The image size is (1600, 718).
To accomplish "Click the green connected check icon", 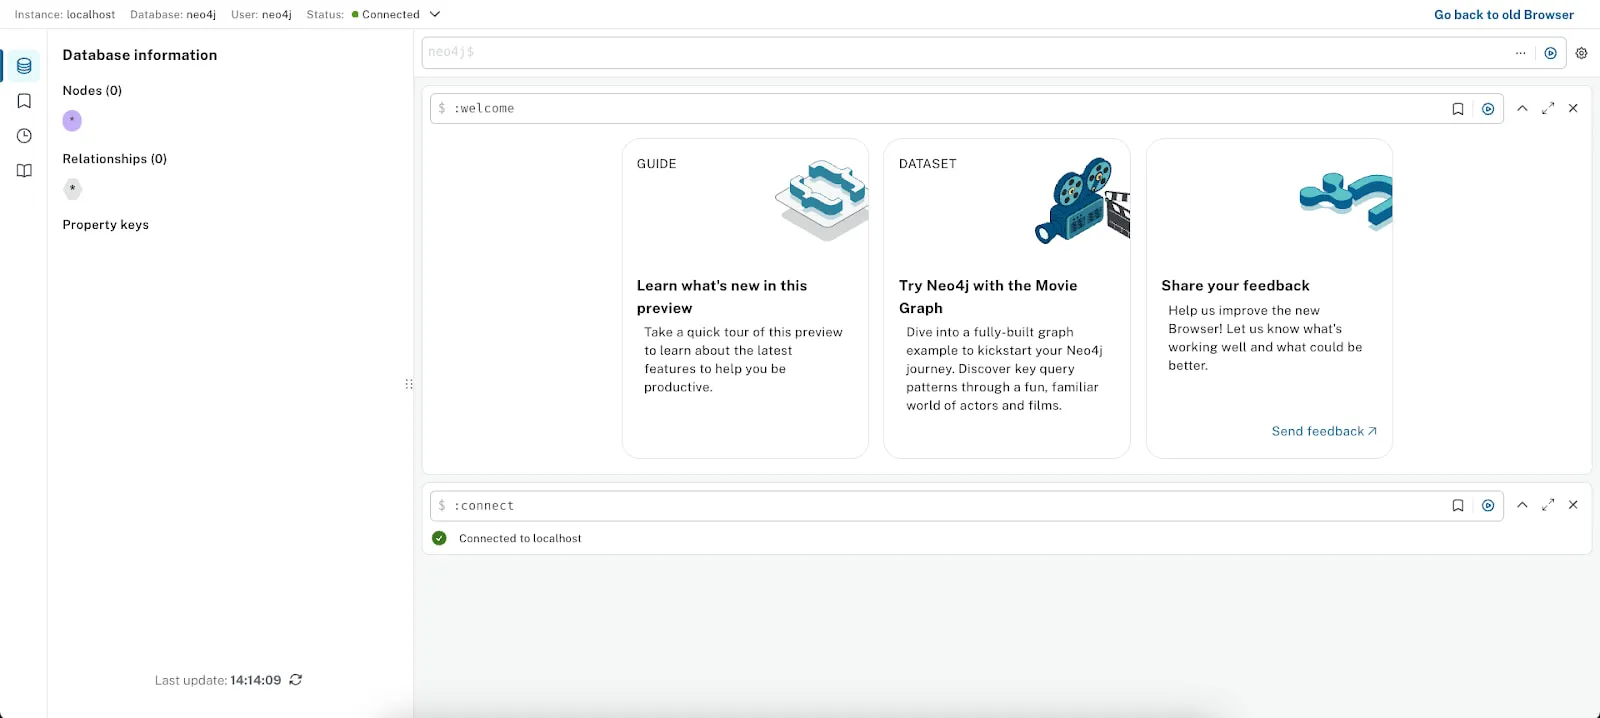I will coord(439,538).
